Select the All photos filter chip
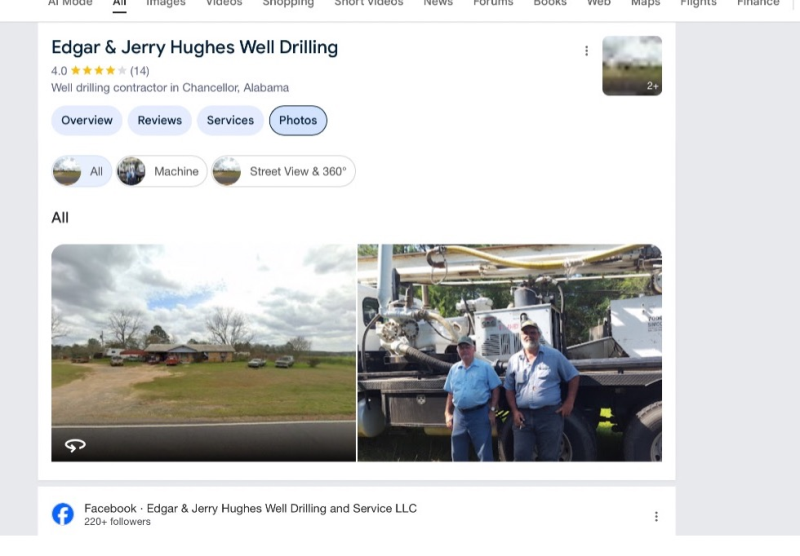 tap(82, 171)
